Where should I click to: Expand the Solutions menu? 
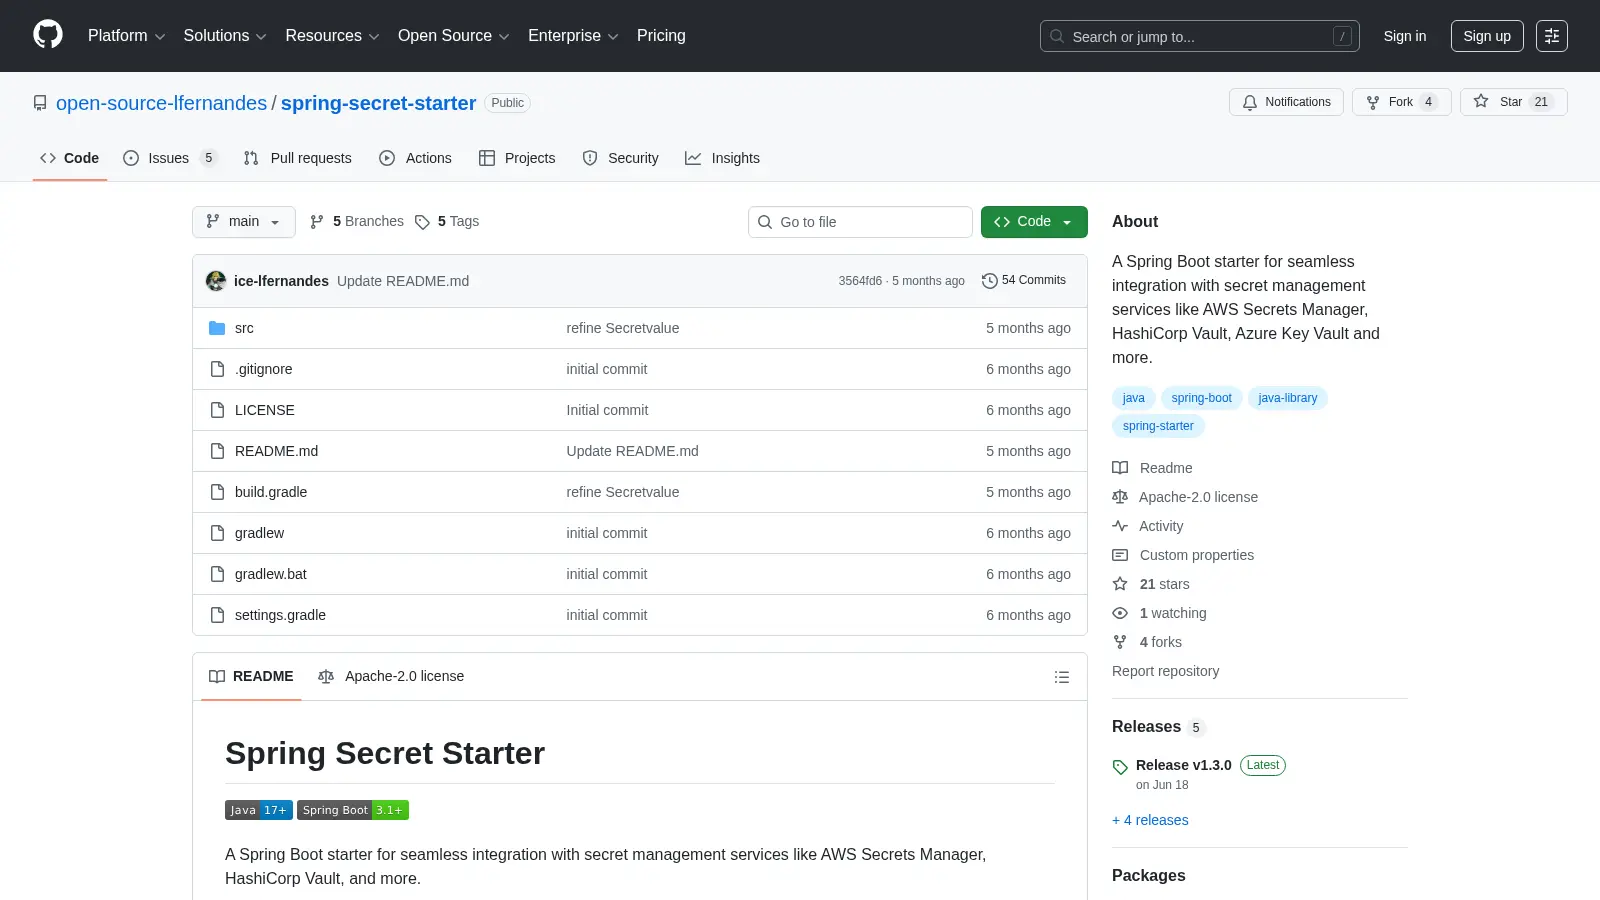point(225,36)
